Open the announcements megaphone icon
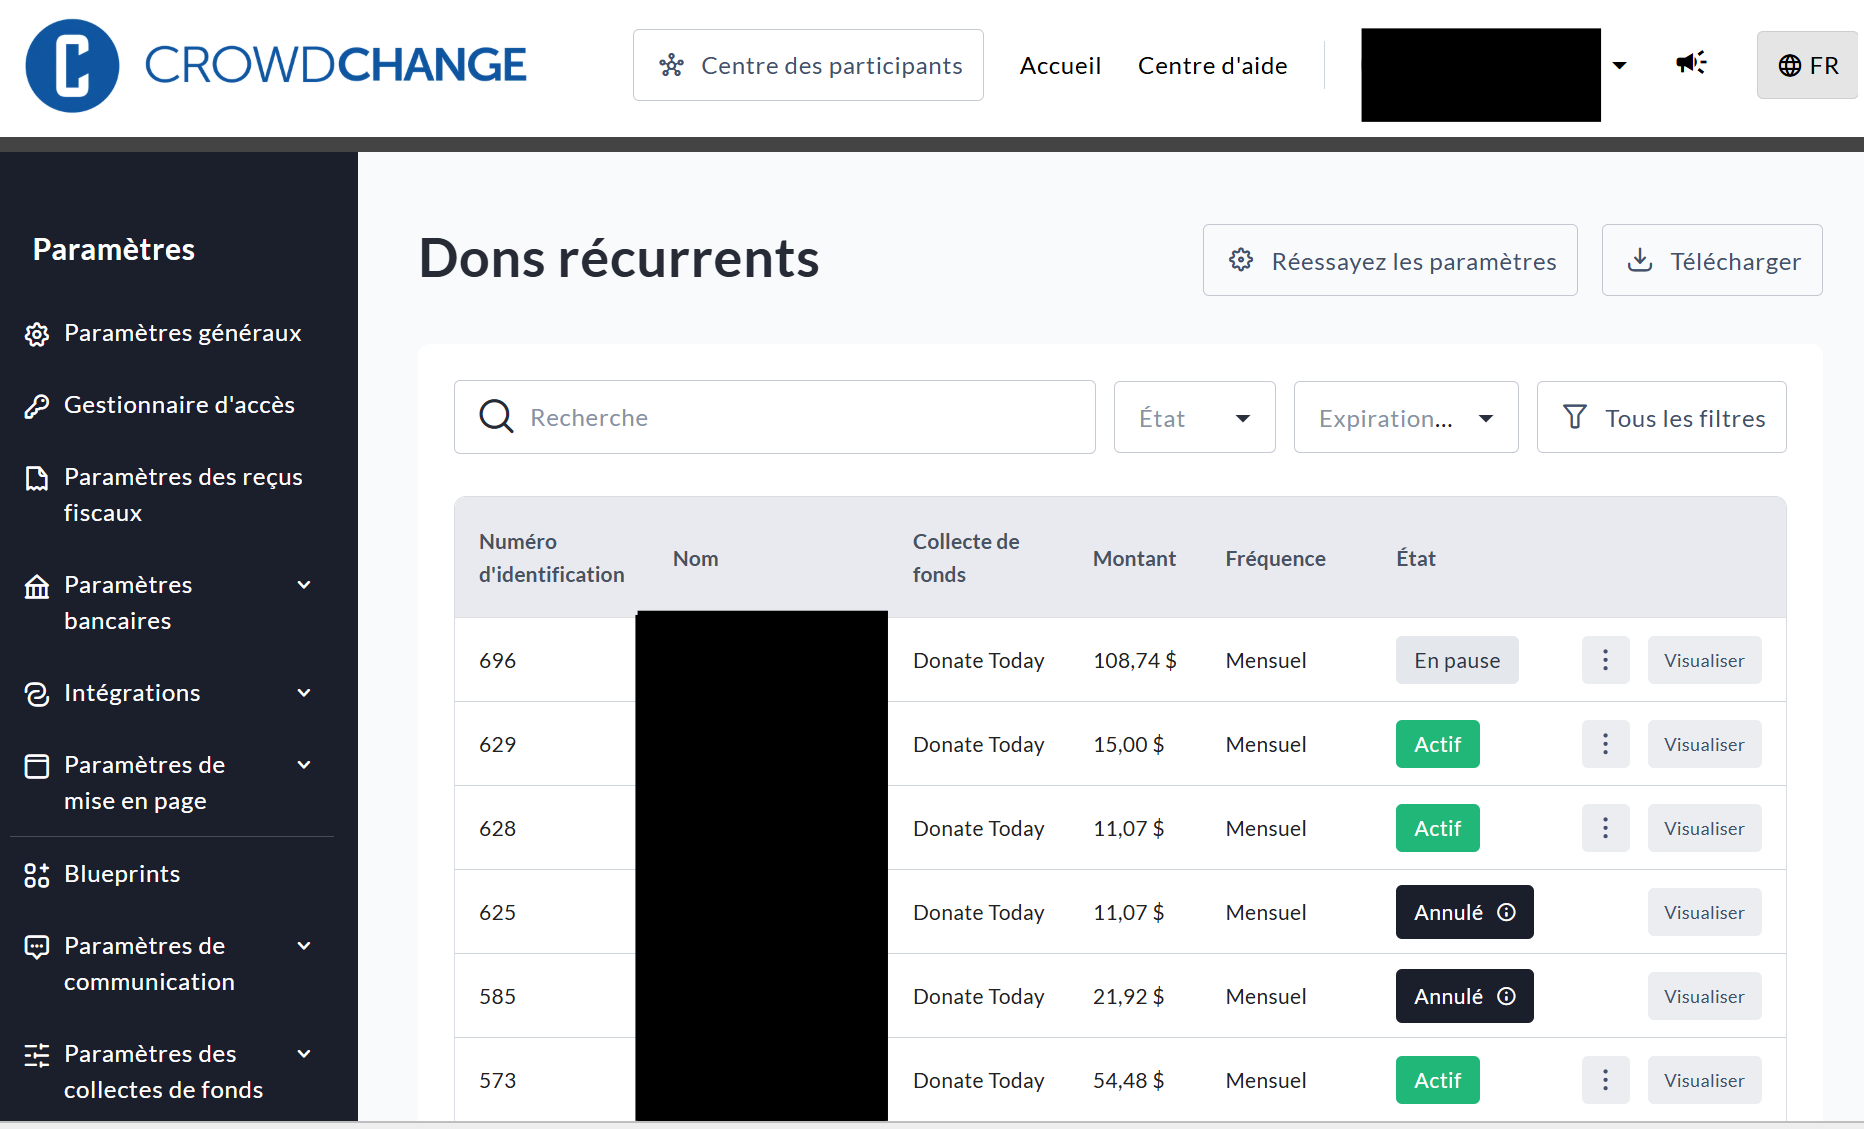The height and width of the screenshot is (1129, 1864). [x=1691, y=64]
